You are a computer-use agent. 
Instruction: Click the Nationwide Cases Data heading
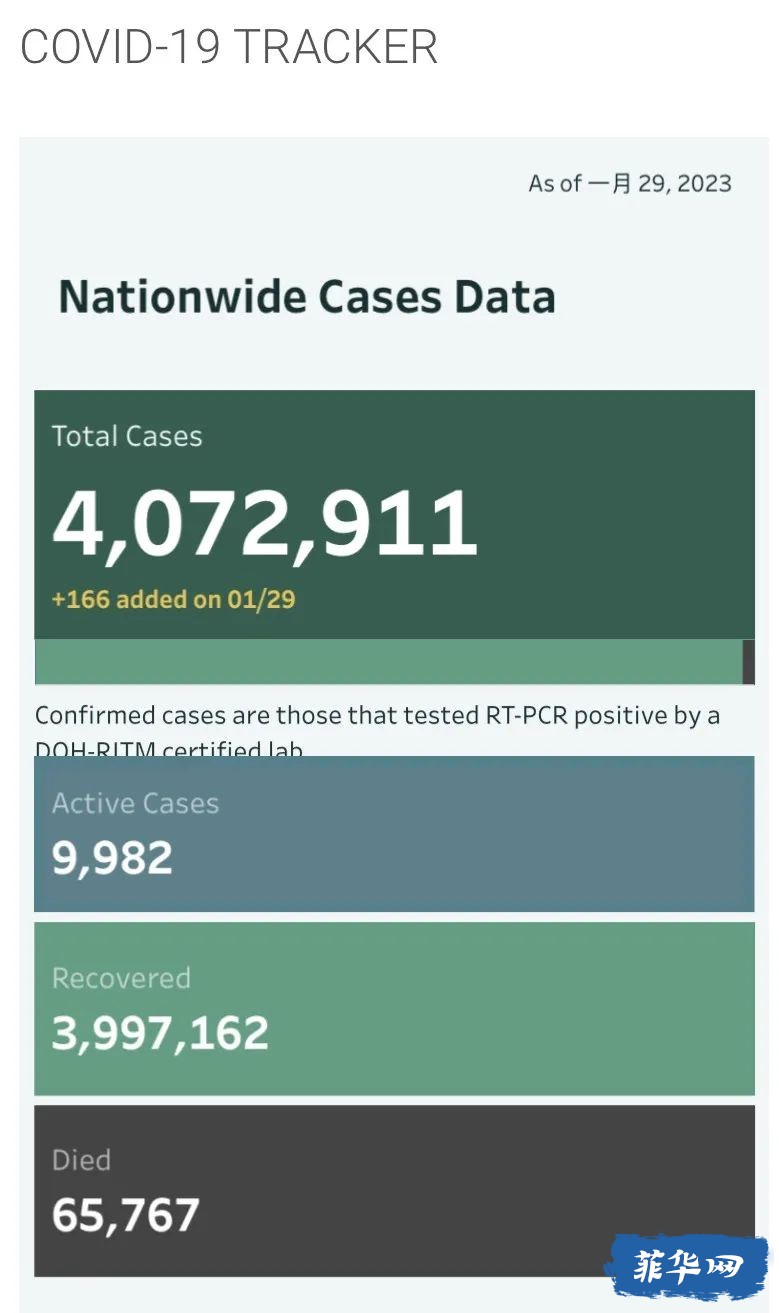point(307,297)
